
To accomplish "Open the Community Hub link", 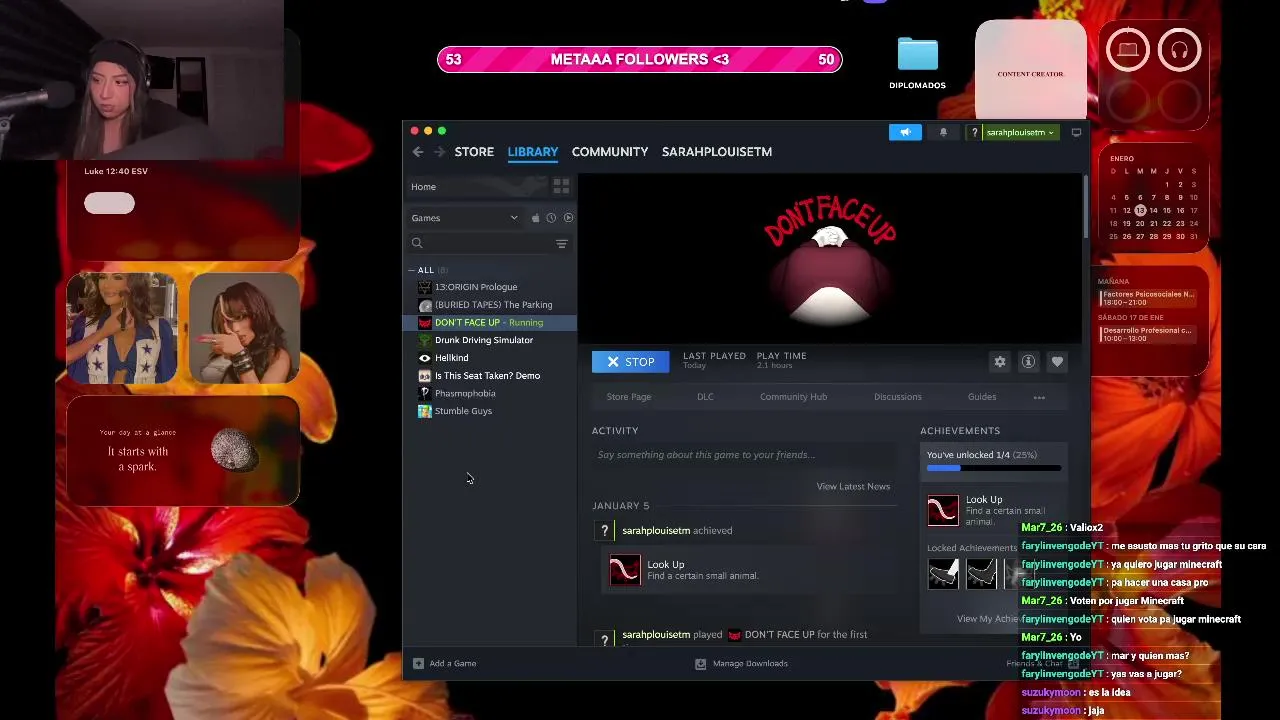I will click(793, 397).
